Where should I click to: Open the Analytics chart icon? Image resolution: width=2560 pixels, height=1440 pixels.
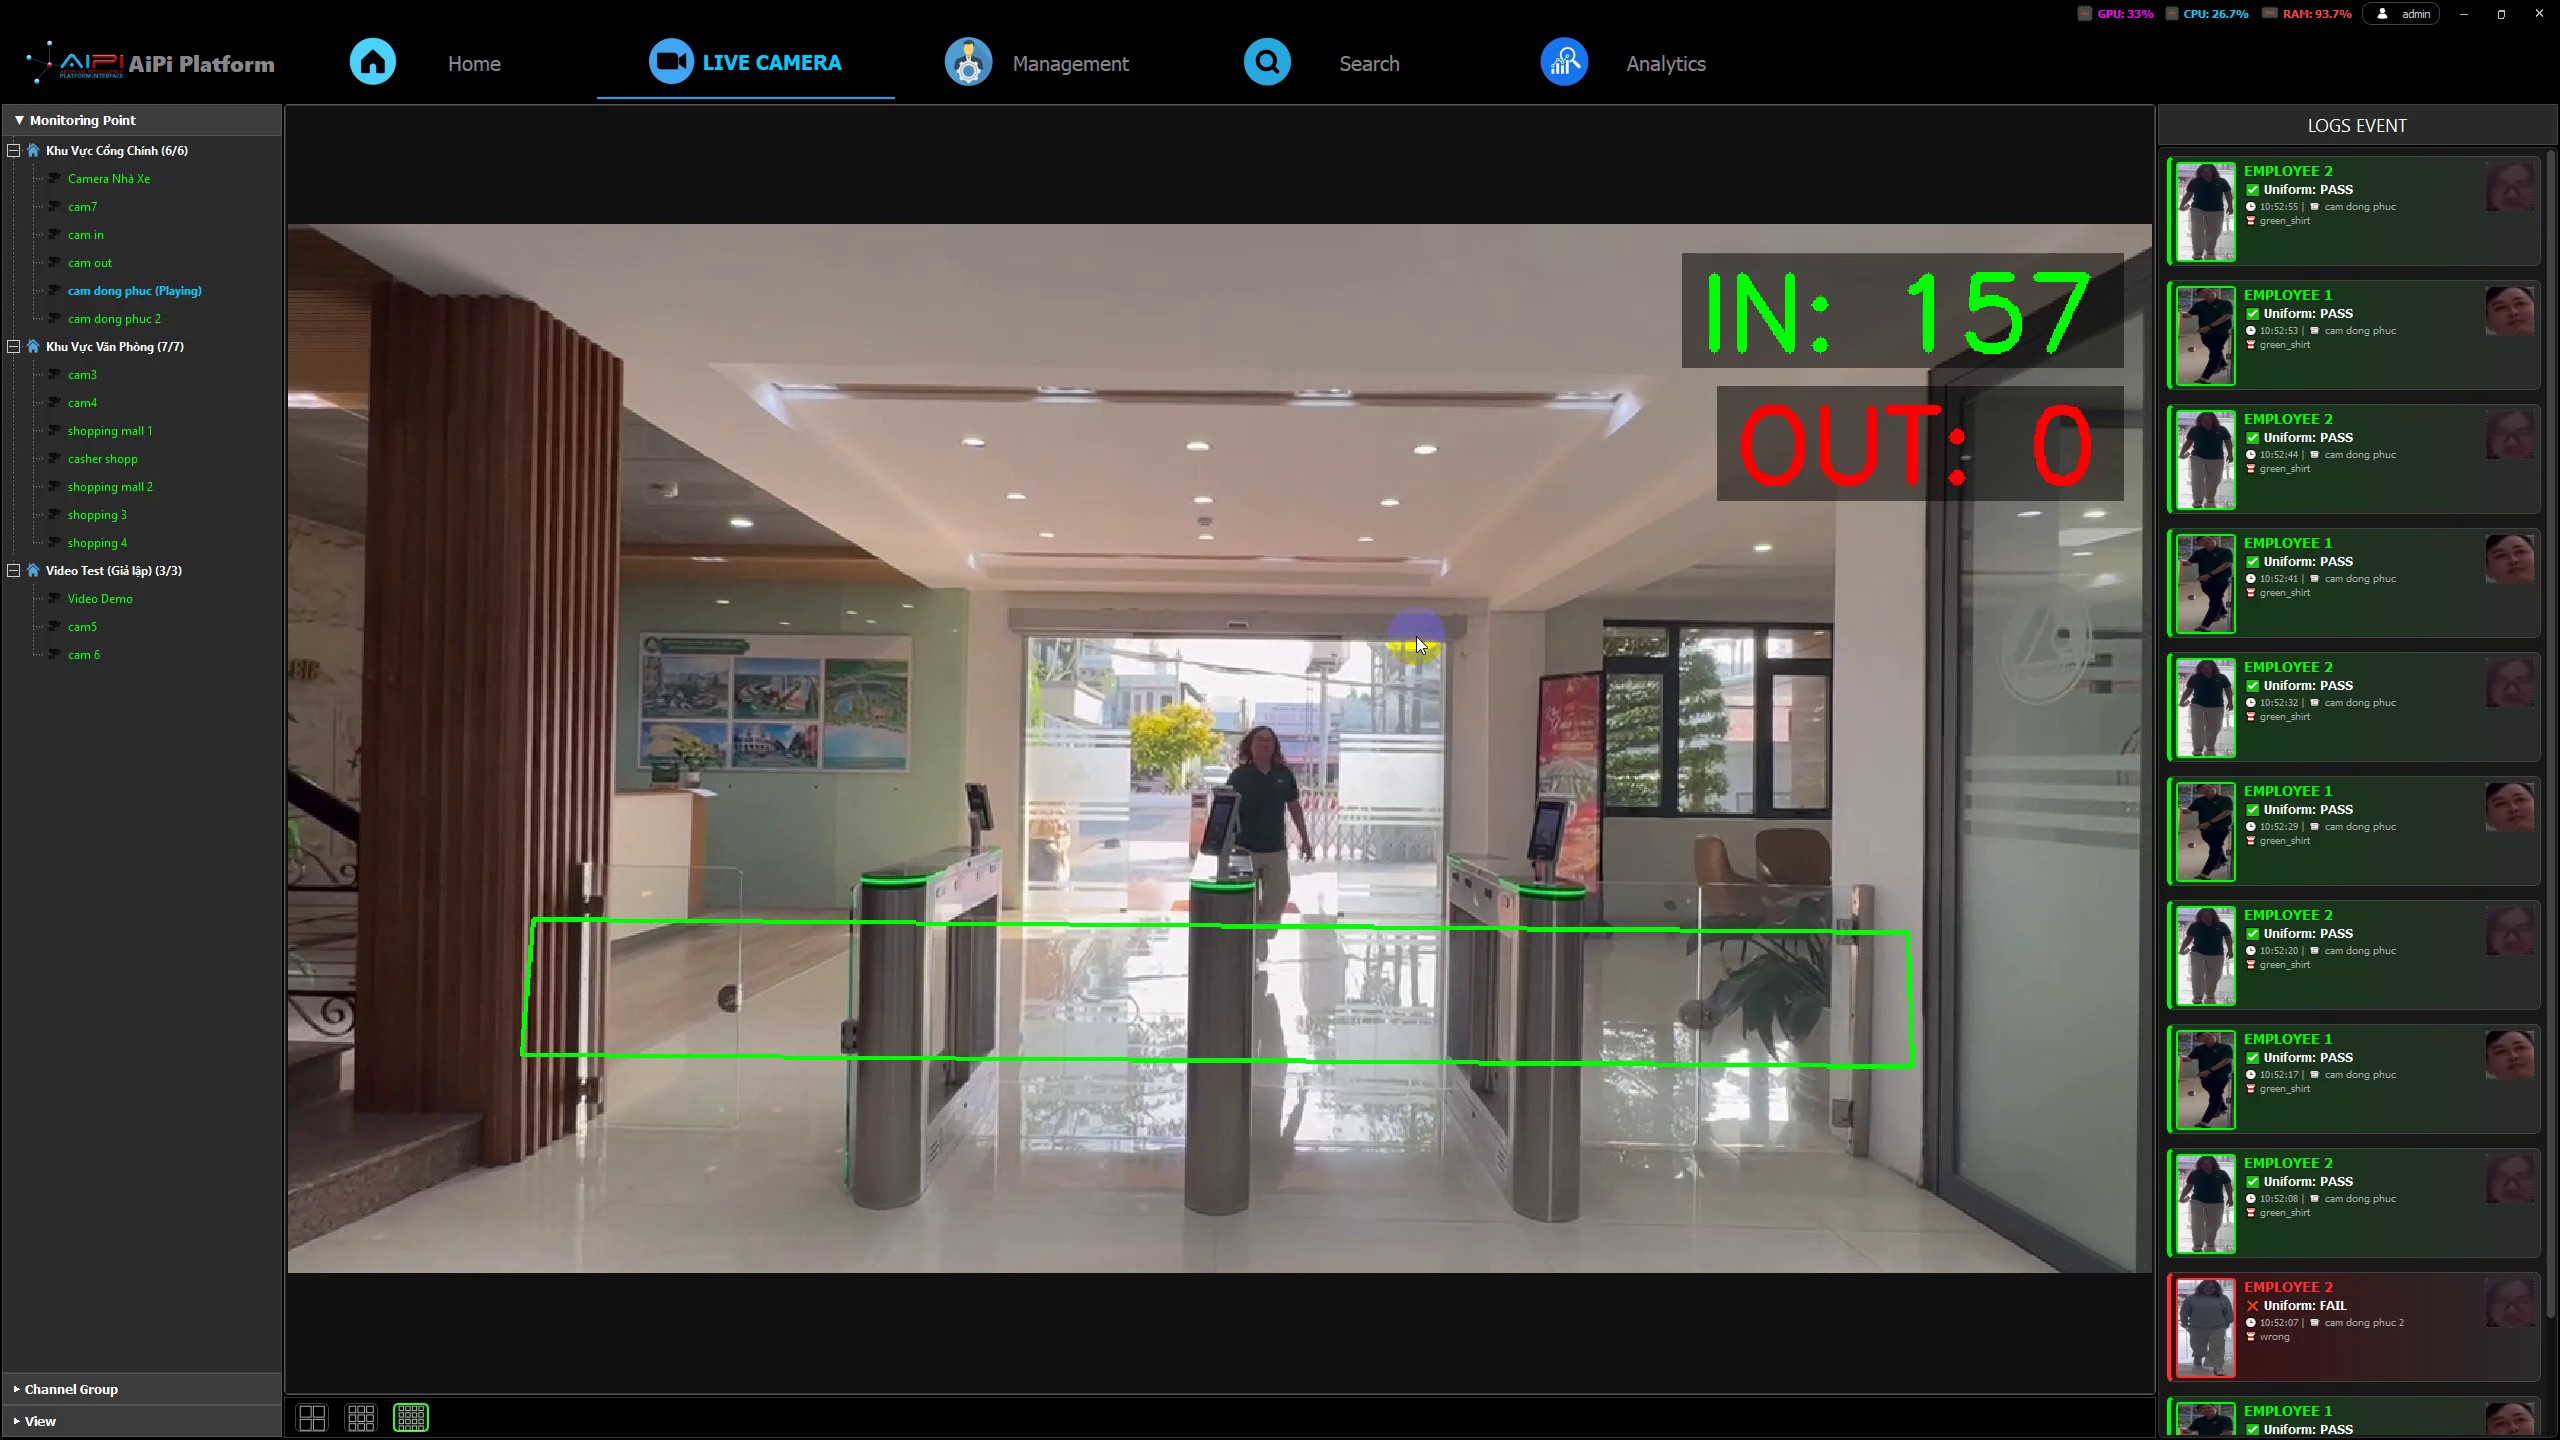tap(1564, 62)
